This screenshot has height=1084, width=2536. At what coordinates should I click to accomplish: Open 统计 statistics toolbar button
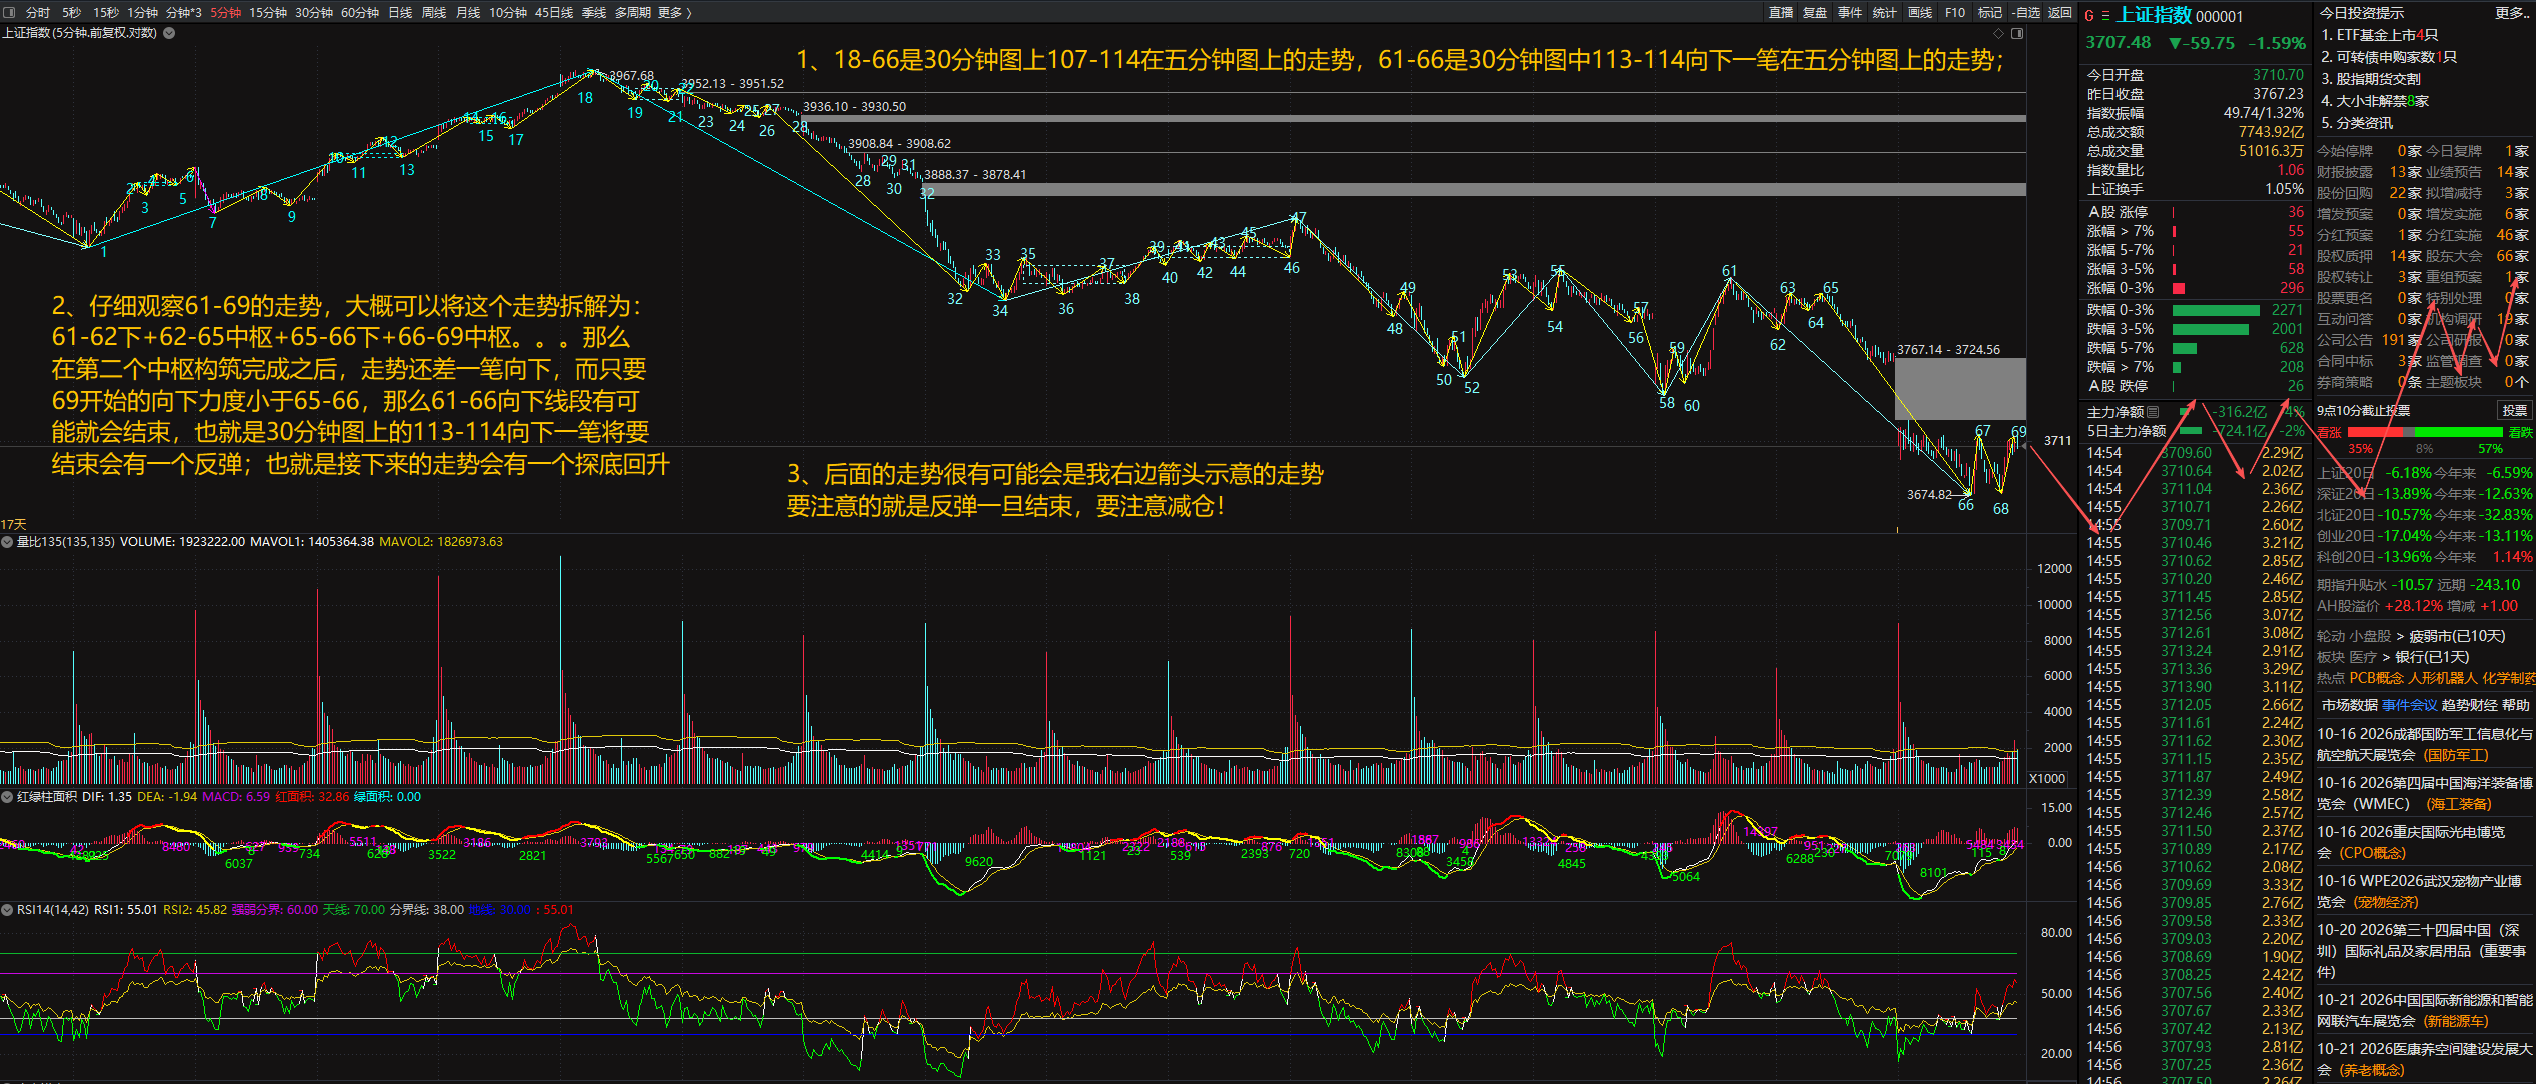(x=1885, y=12)
